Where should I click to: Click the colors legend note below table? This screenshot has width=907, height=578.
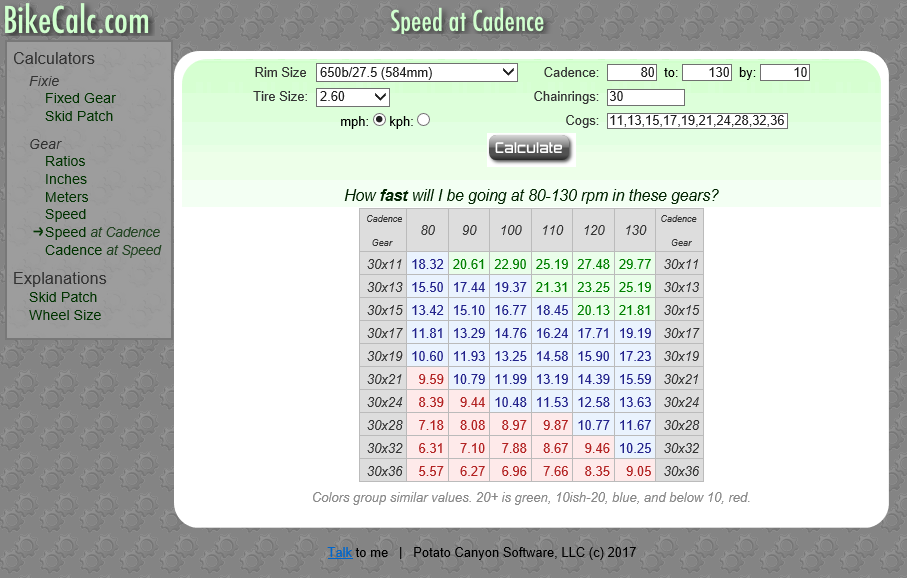(x=531, y=498)
